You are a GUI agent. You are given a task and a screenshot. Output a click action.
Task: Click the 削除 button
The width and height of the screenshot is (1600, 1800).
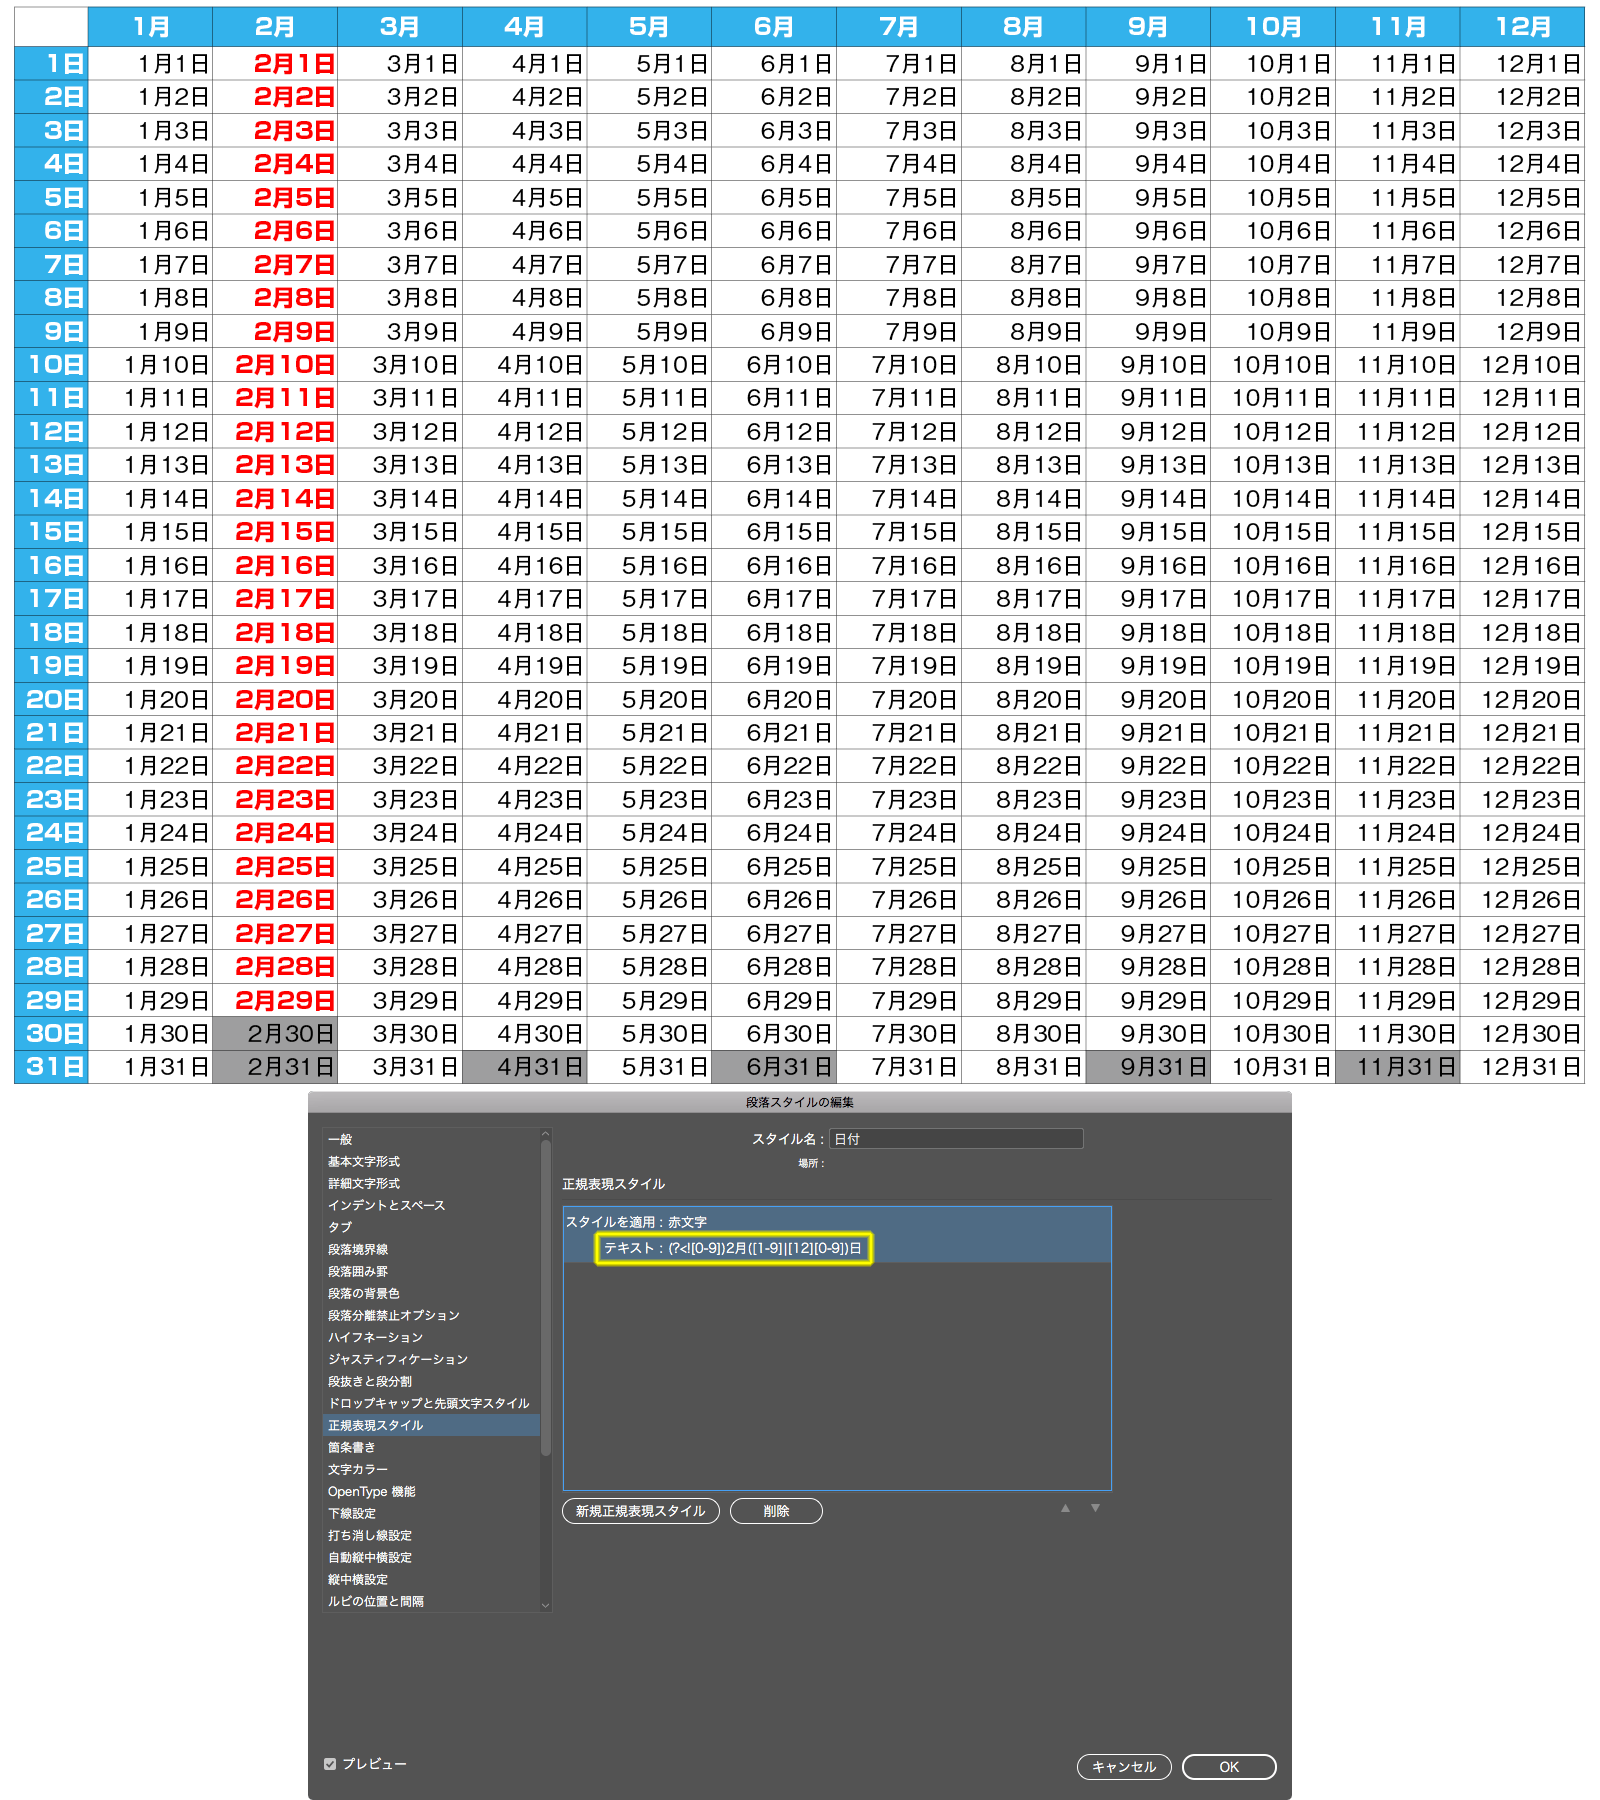click(776, 1511)
